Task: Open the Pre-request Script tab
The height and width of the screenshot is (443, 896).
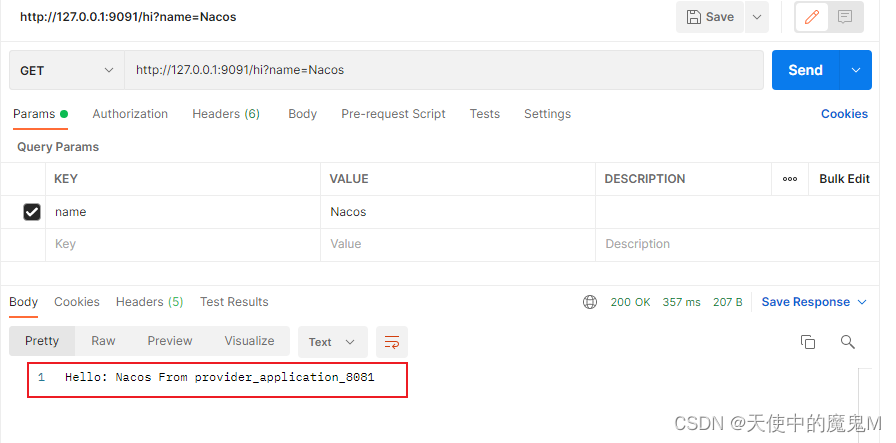Action: pos(393,114)
